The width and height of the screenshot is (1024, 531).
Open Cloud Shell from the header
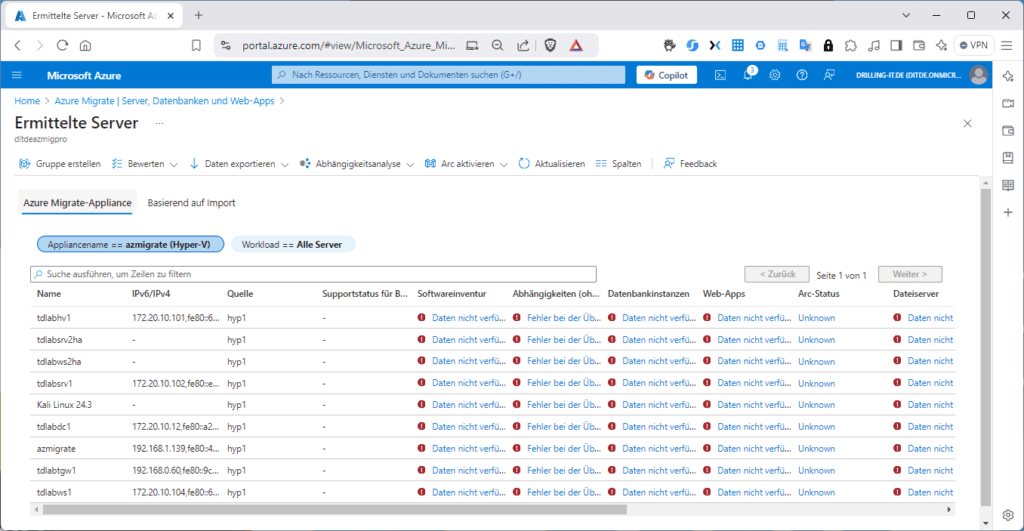[x=720, y=75]
